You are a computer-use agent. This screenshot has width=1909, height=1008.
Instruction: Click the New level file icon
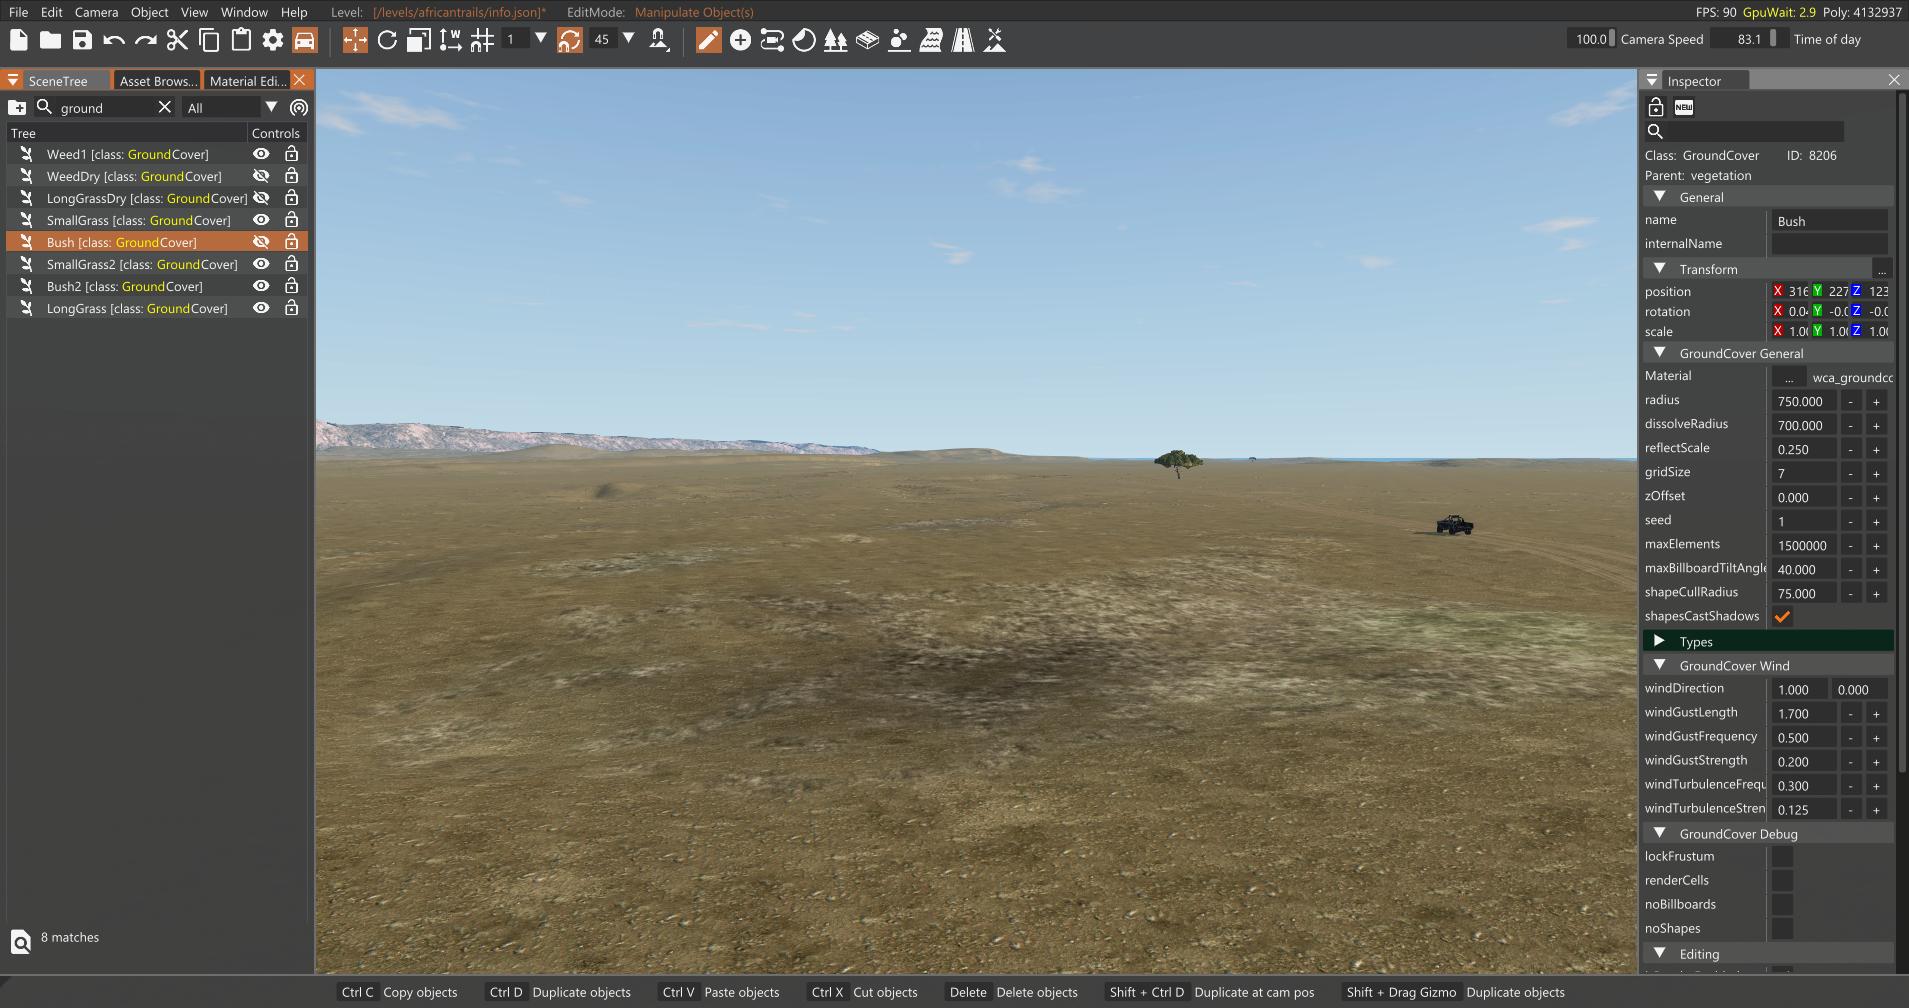click(x=19, y=40)
